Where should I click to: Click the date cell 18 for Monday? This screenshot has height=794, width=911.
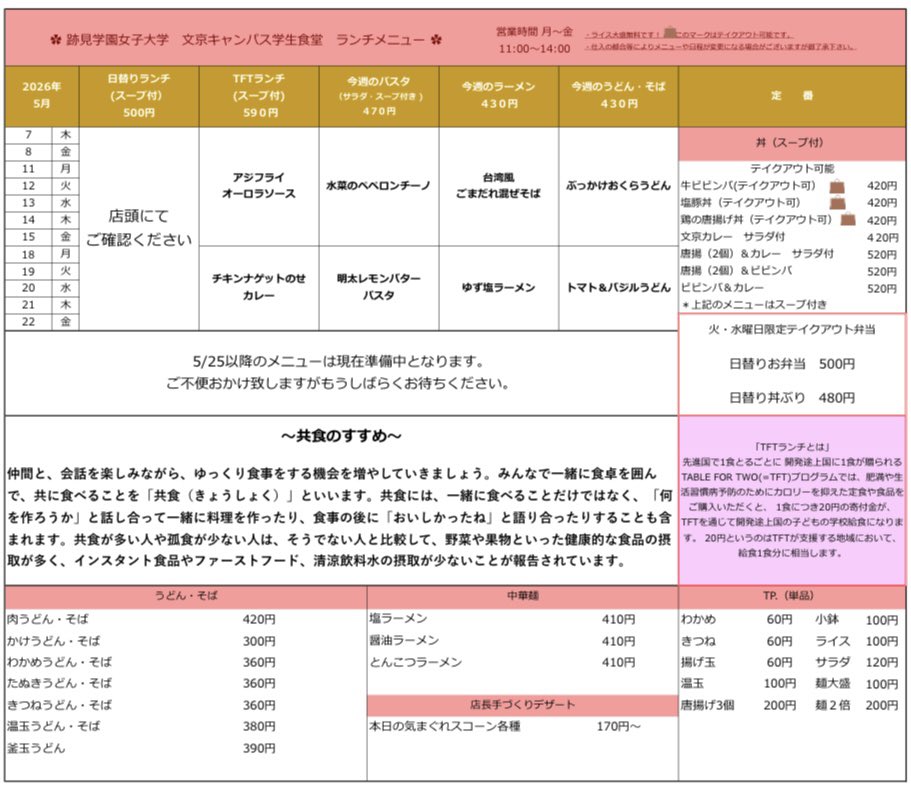tap(28, 254)
